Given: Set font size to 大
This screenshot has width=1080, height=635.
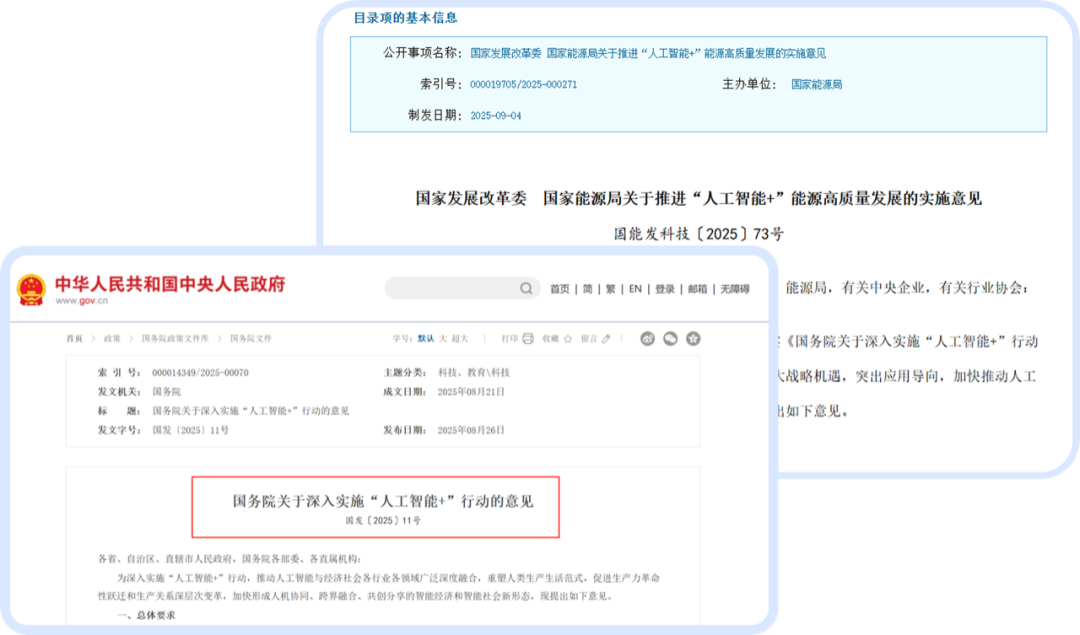Looking at the screenshot, I should (443, 339).
